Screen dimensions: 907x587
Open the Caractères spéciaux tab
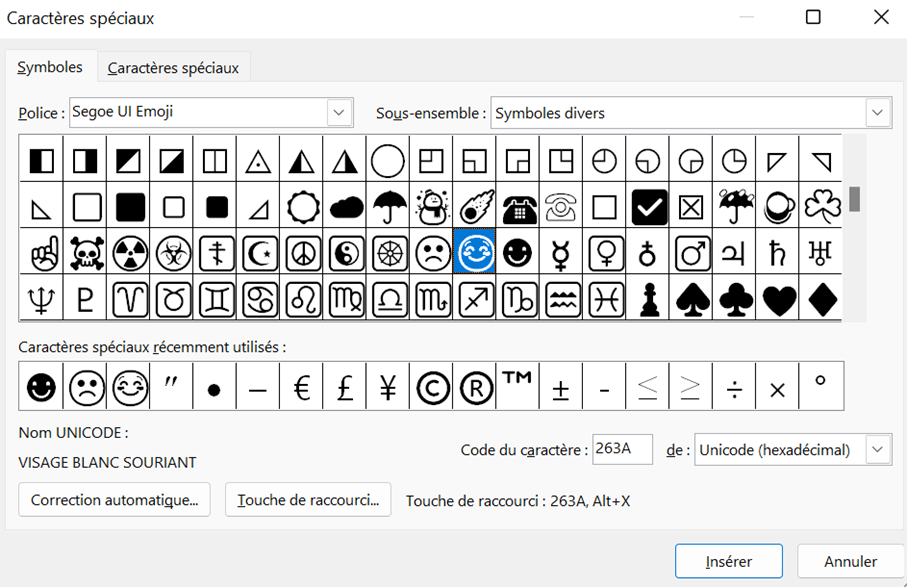(173, 68)
